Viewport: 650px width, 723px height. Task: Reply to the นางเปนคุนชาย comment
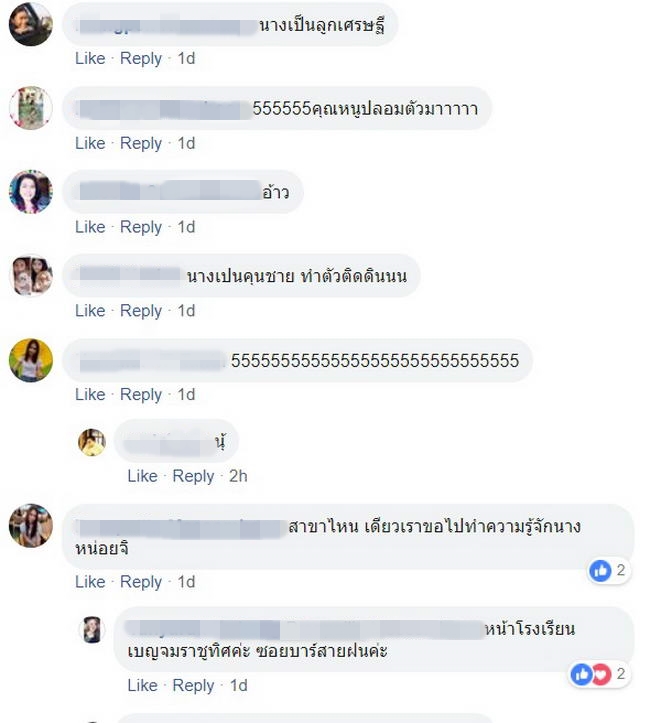[141, 311]
